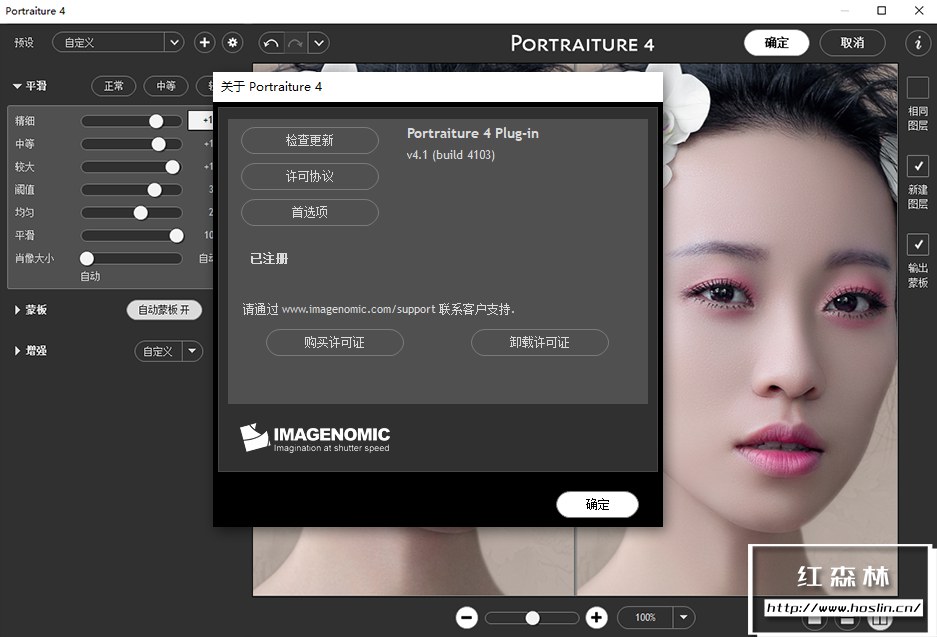Click 确定 in the main toolbar
The height and width of the screenshot is (637, 937).
click(x=776, y=42)
